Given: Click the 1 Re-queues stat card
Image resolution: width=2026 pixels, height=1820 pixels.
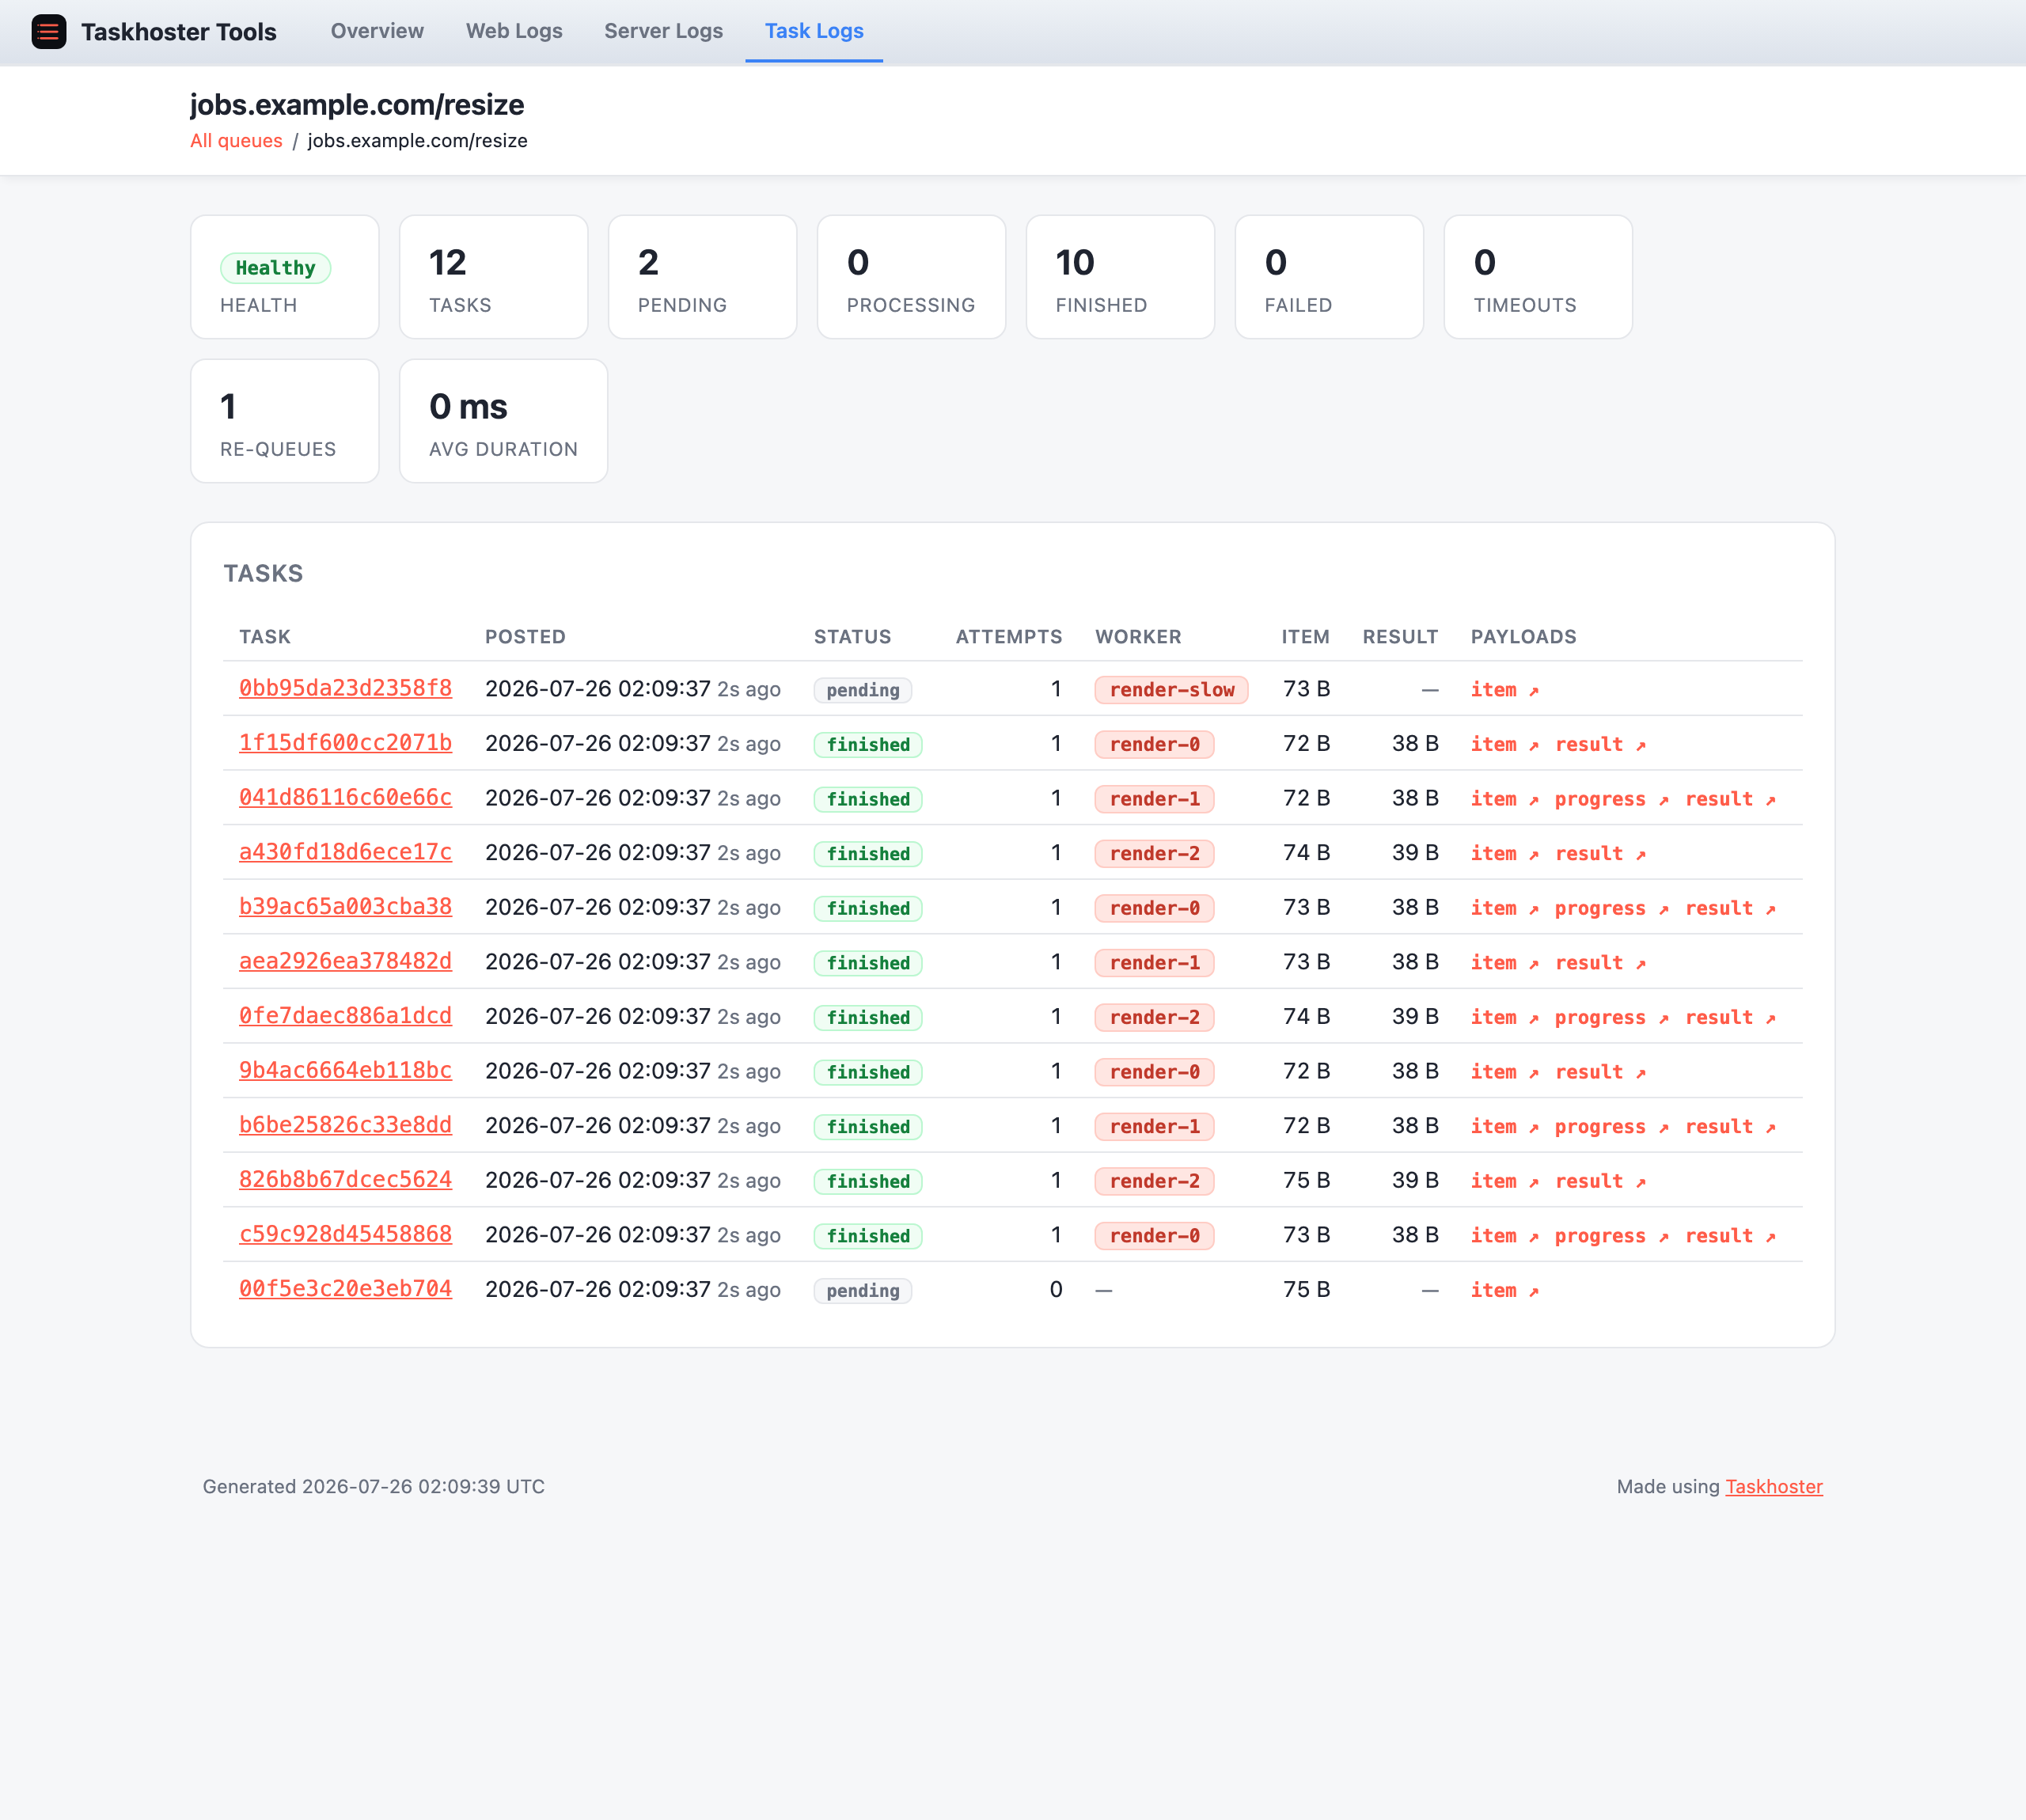Looking at the screenshot, I should (284, 421).
